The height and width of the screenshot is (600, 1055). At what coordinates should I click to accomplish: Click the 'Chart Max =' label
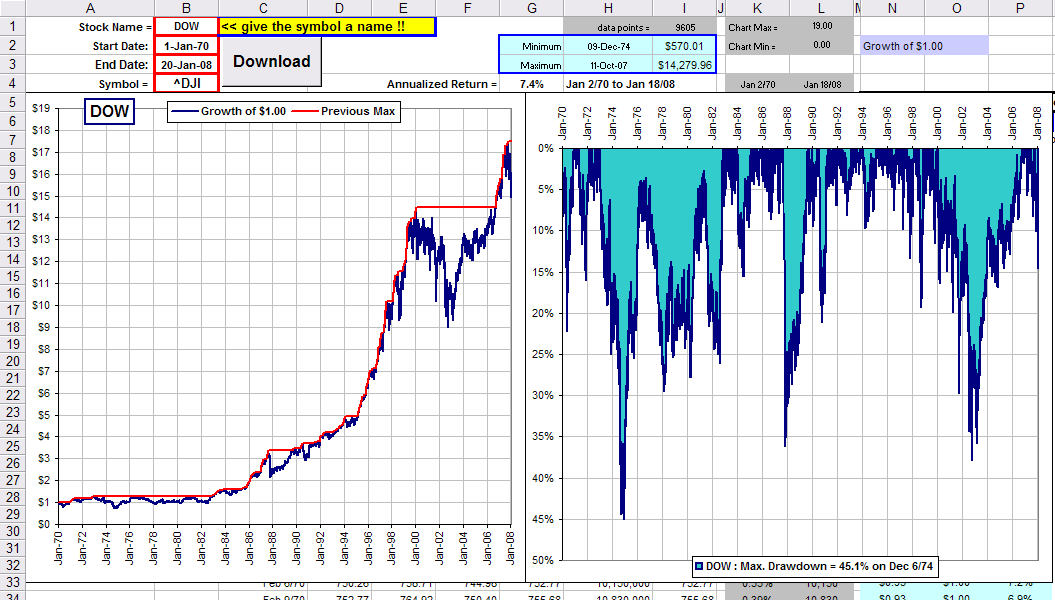pos(752,28)
